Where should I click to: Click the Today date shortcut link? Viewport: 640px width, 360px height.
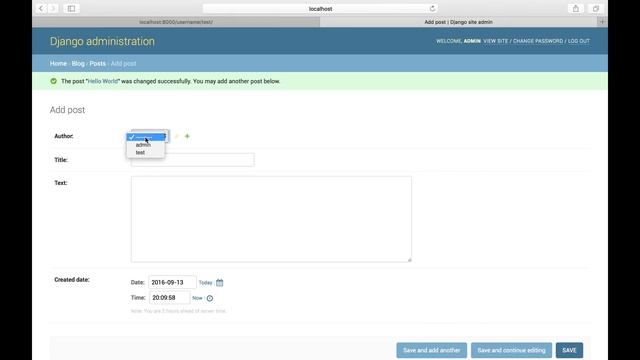tap(205, 283)
